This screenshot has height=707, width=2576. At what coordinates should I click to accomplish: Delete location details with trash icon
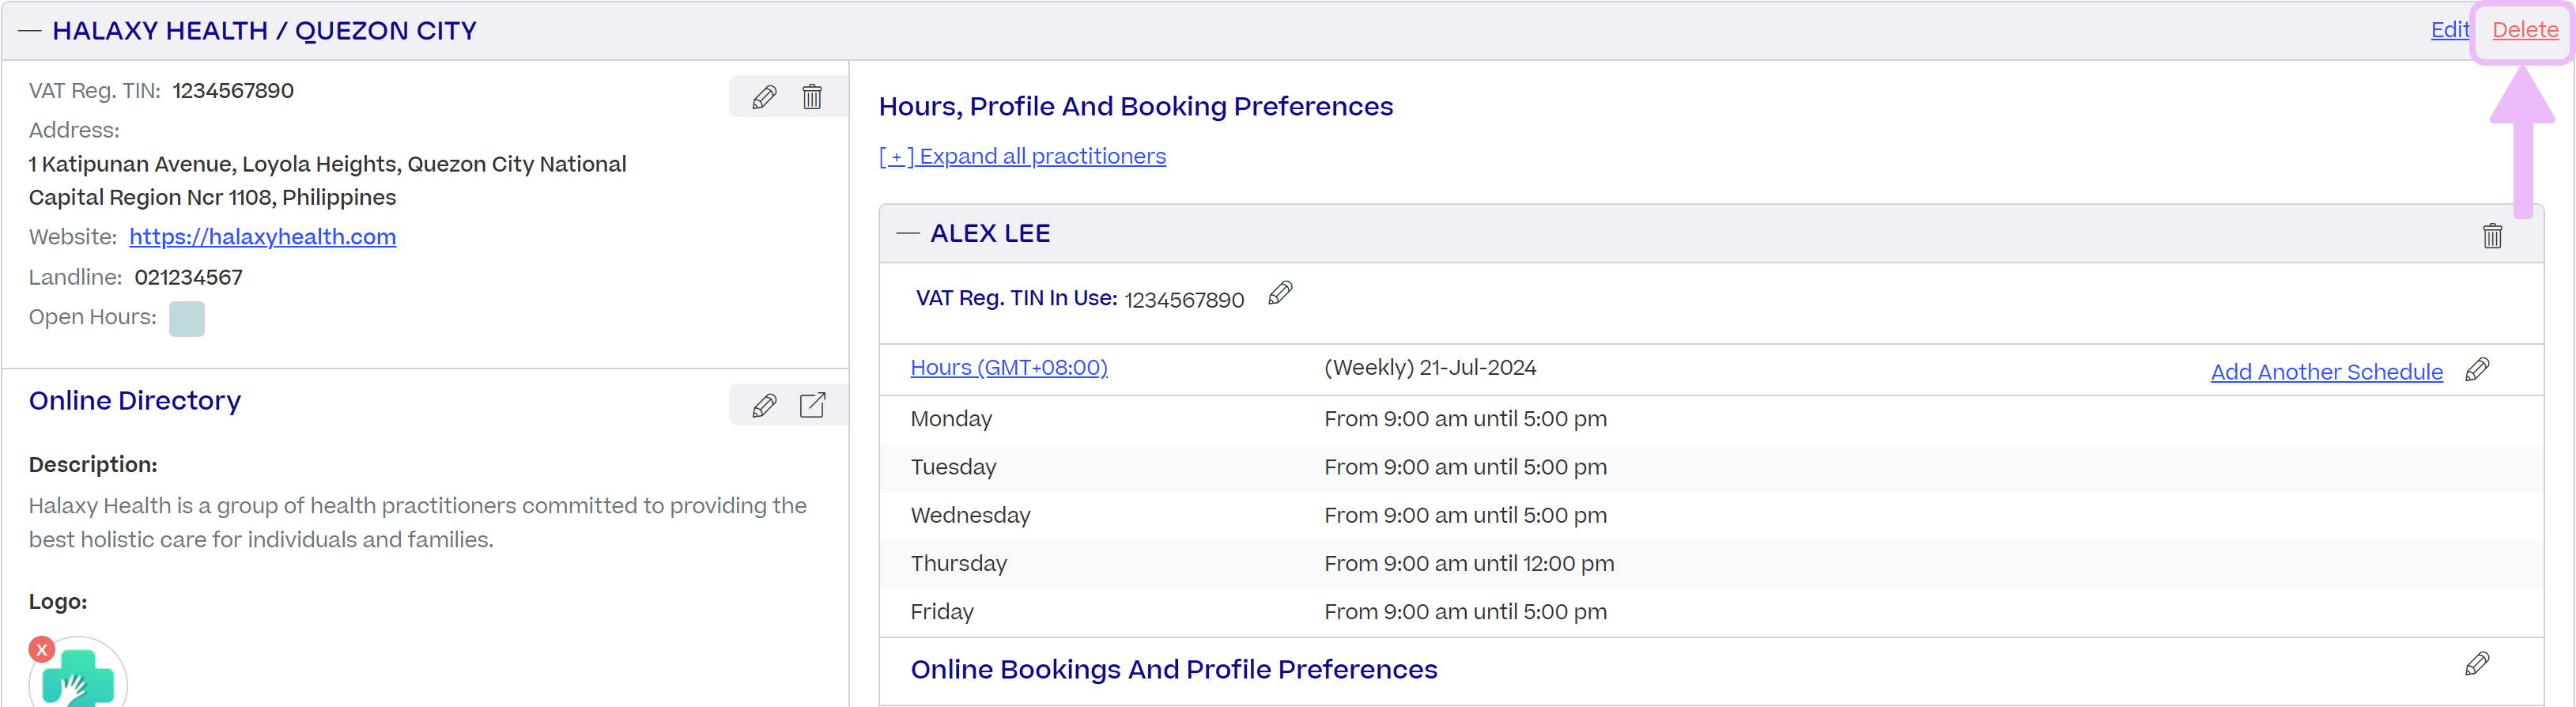(x=812, y=97)
